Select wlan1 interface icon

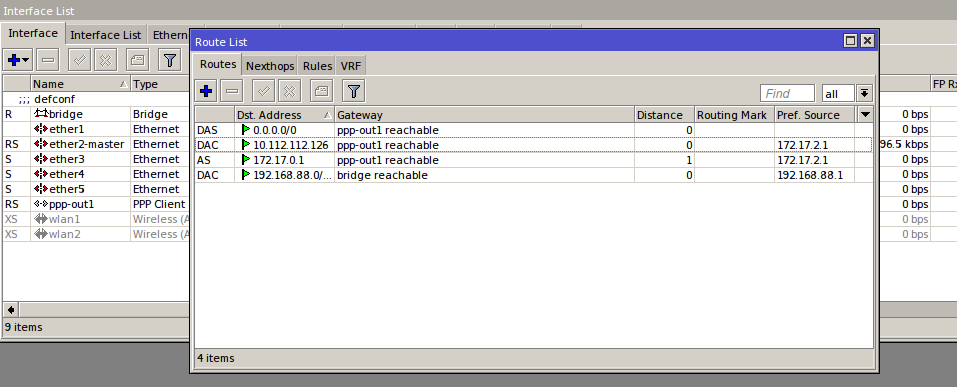click(x=41, y=219)
